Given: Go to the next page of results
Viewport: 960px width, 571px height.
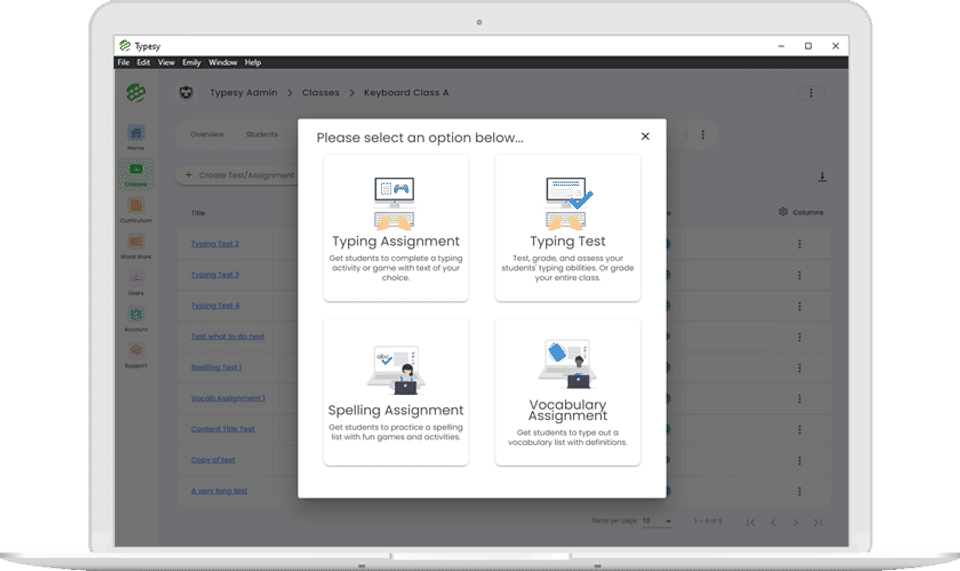Looking at the screenshot, I should point(795,522).
